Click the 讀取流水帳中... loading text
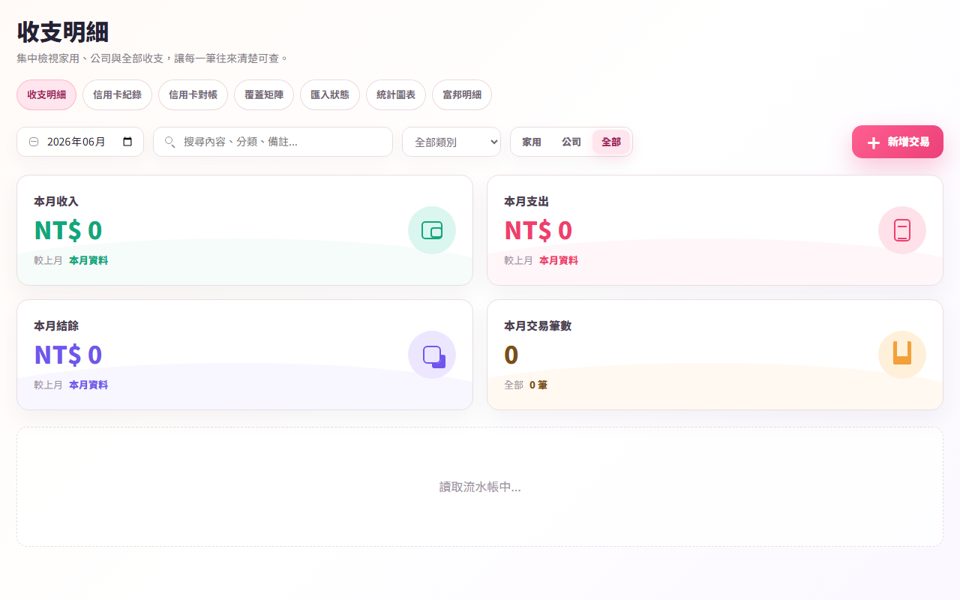 pyautogui.click(x=479, y=487)
